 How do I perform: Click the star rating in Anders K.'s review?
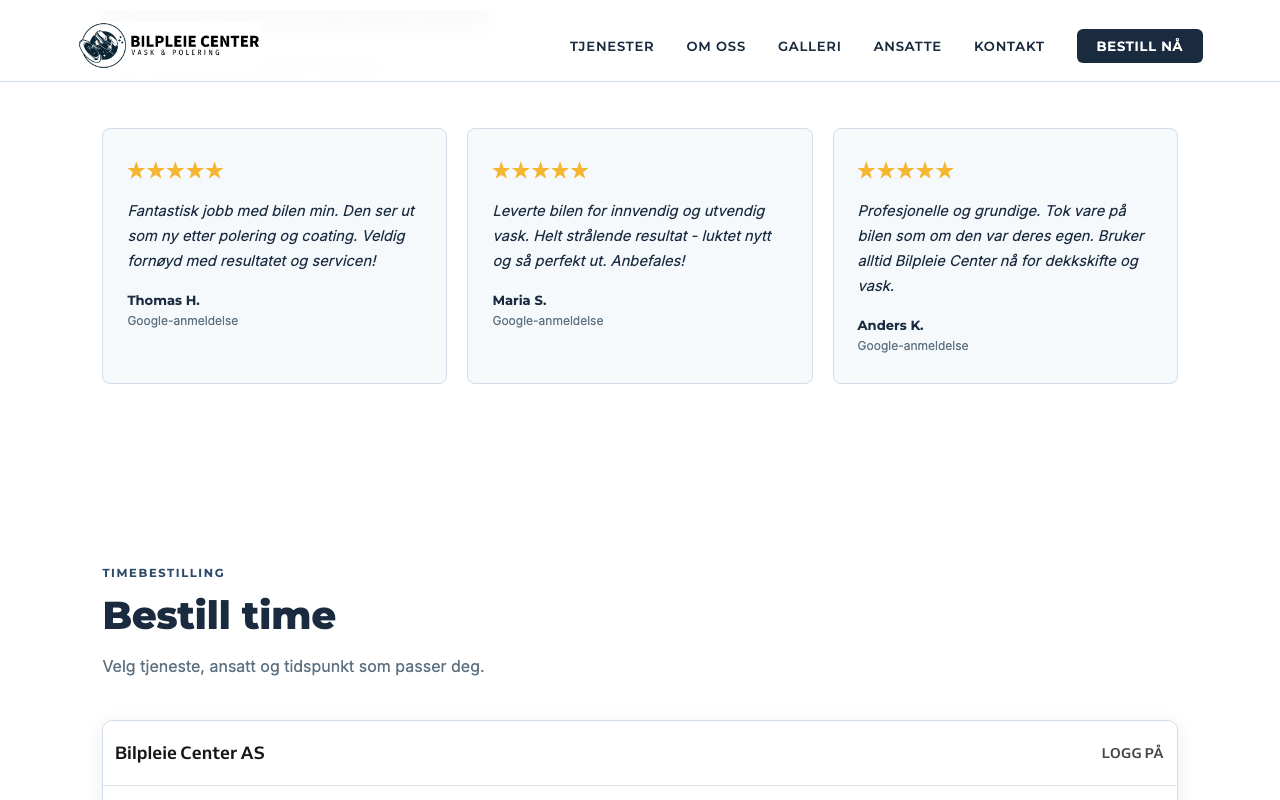(905, 171)
